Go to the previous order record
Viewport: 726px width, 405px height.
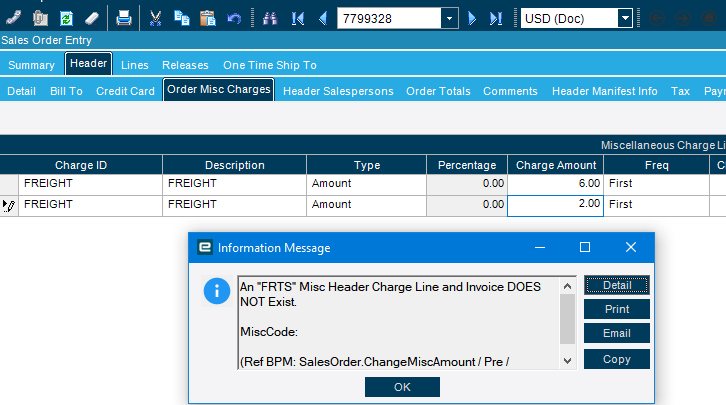point(323,19)
